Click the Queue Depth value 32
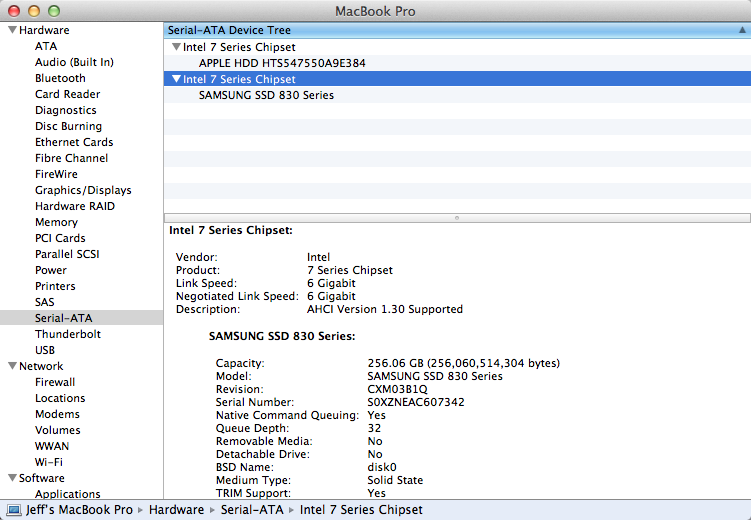The height and width of the screenshot is (520, 751). 374,429
